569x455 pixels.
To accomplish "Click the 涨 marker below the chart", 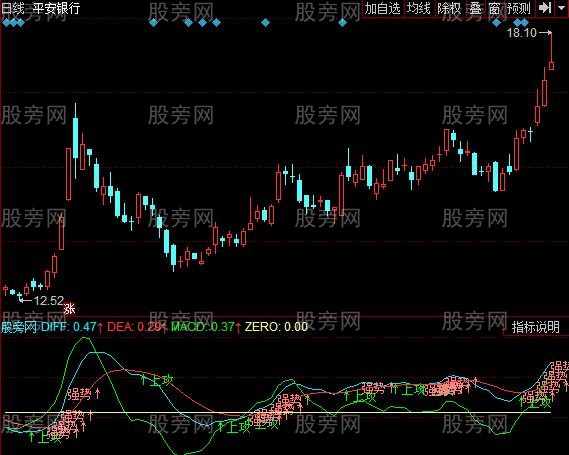I will pyautogui.click(x=69, y=308).
